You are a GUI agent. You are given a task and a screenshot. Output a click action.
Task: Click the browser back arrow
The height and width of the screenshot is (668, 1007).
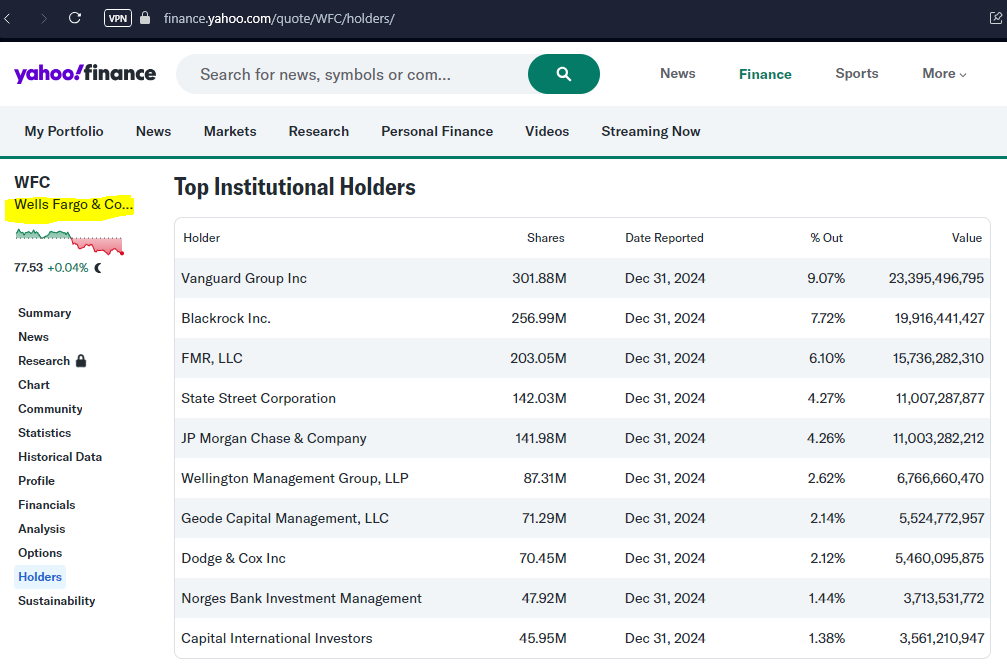[7, 18]
